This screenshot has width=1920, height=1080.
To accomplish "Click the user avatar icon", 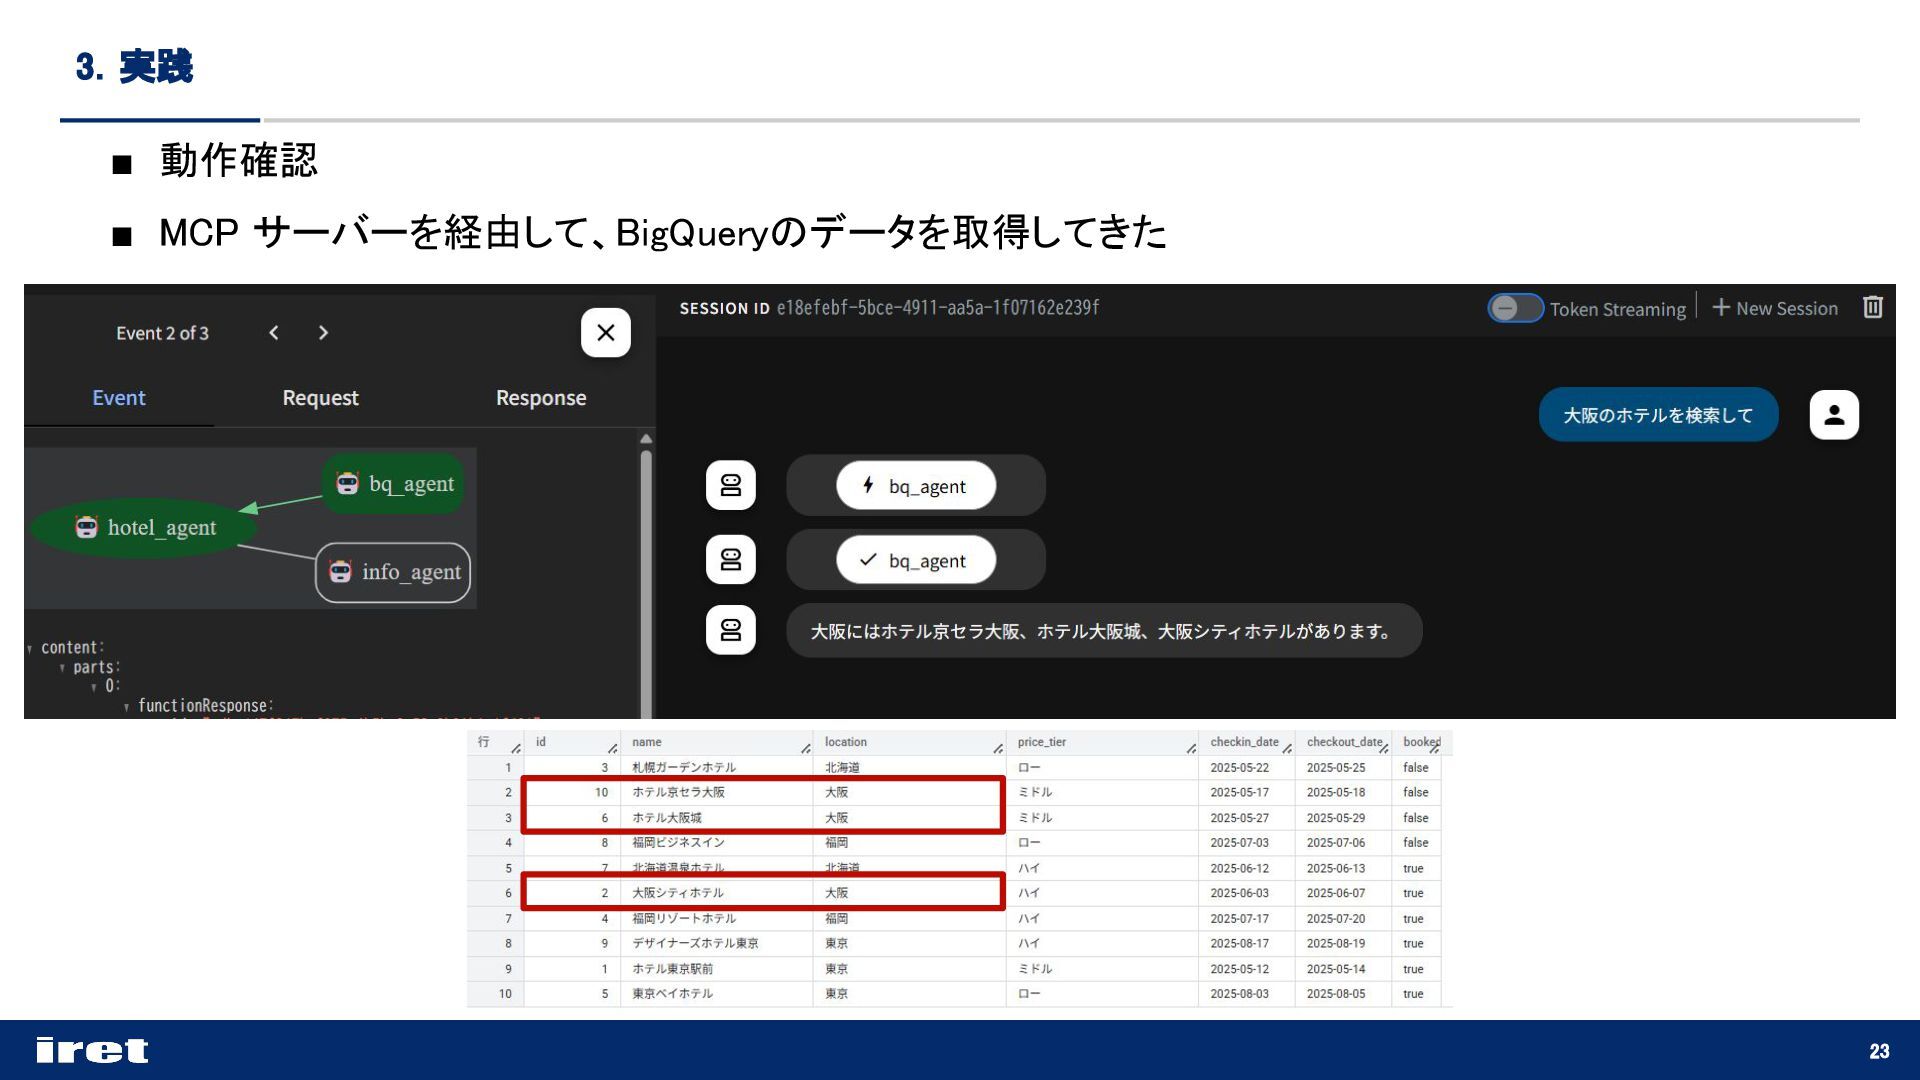I will click(x=1834, y=415).
